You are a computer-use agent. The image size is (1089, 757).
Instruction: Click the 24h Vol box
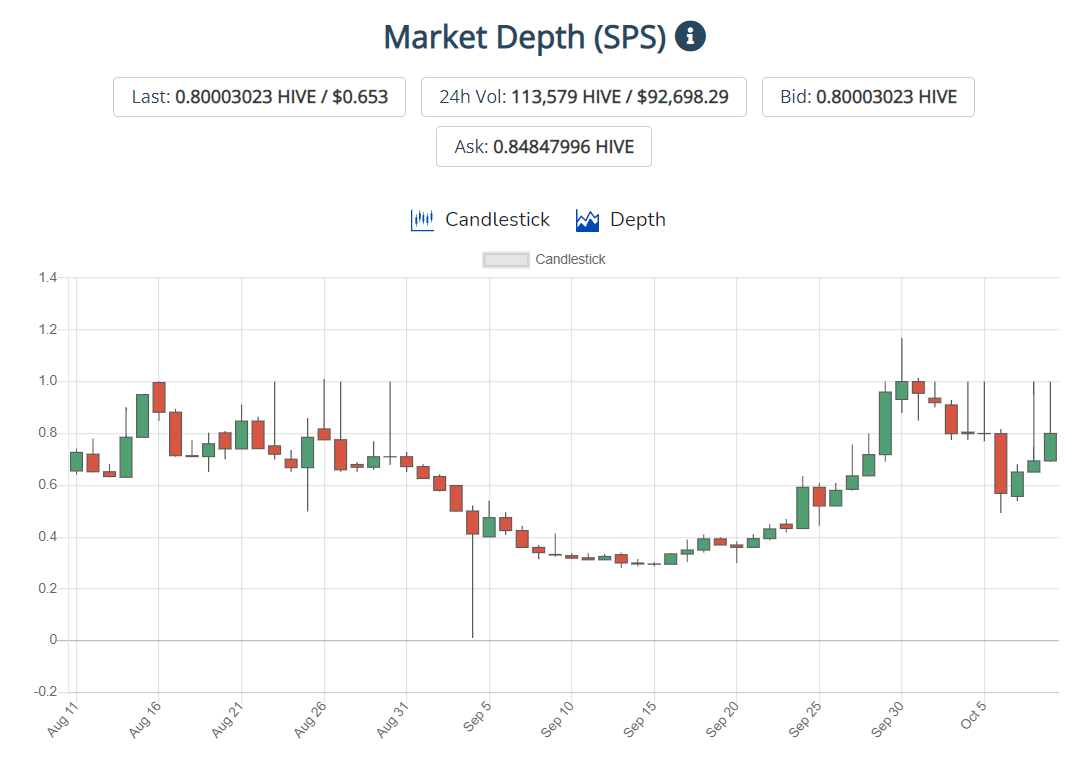pos(583,97)
